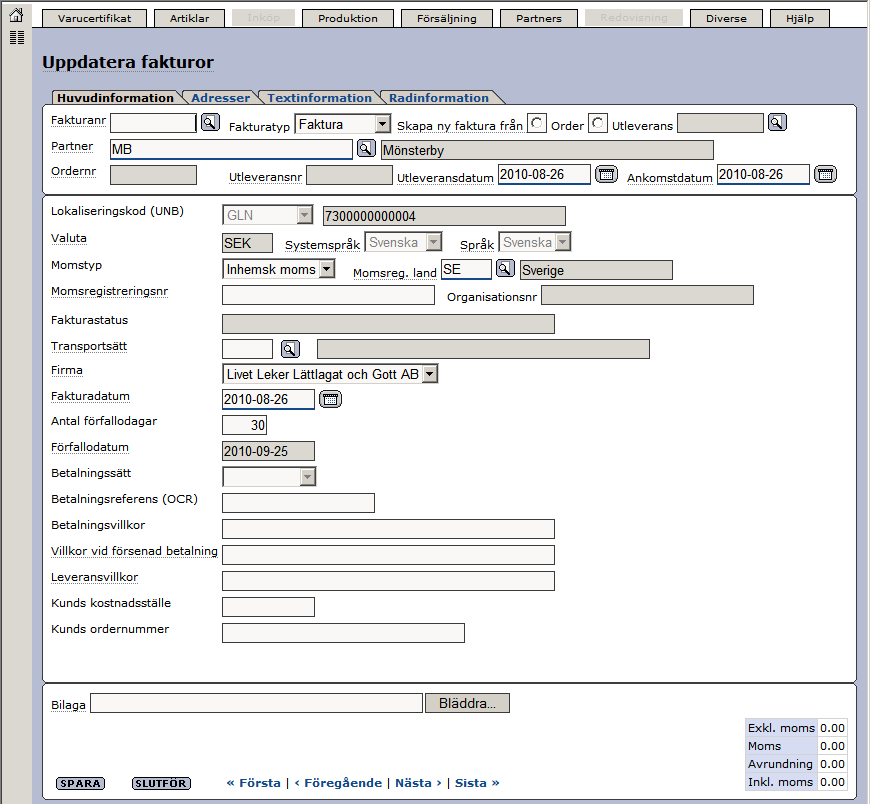
Task: Click the SLUTFÖR button
Action: [161, 783]
